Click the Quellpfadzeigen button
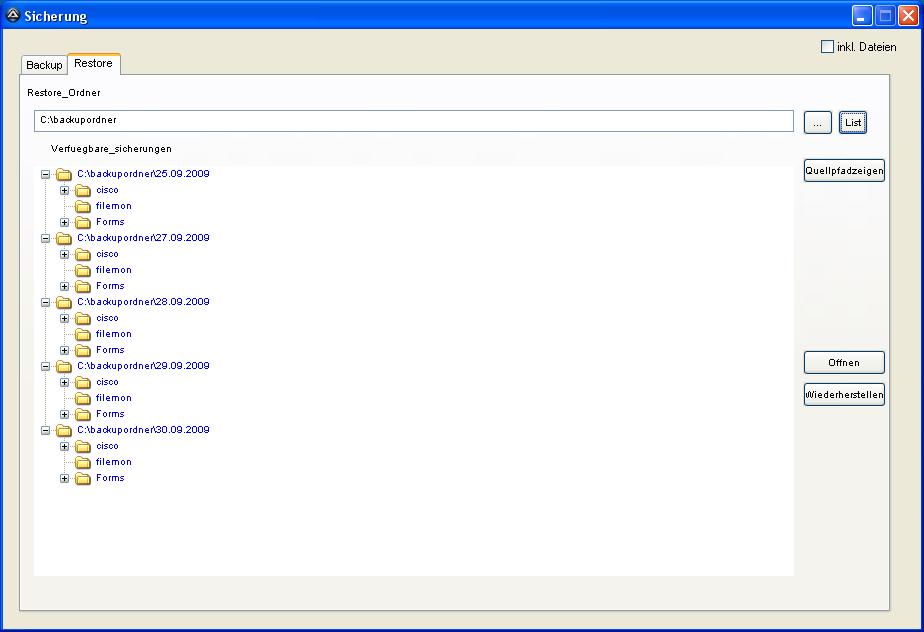The image size is (924, 632). pos(844,171)
